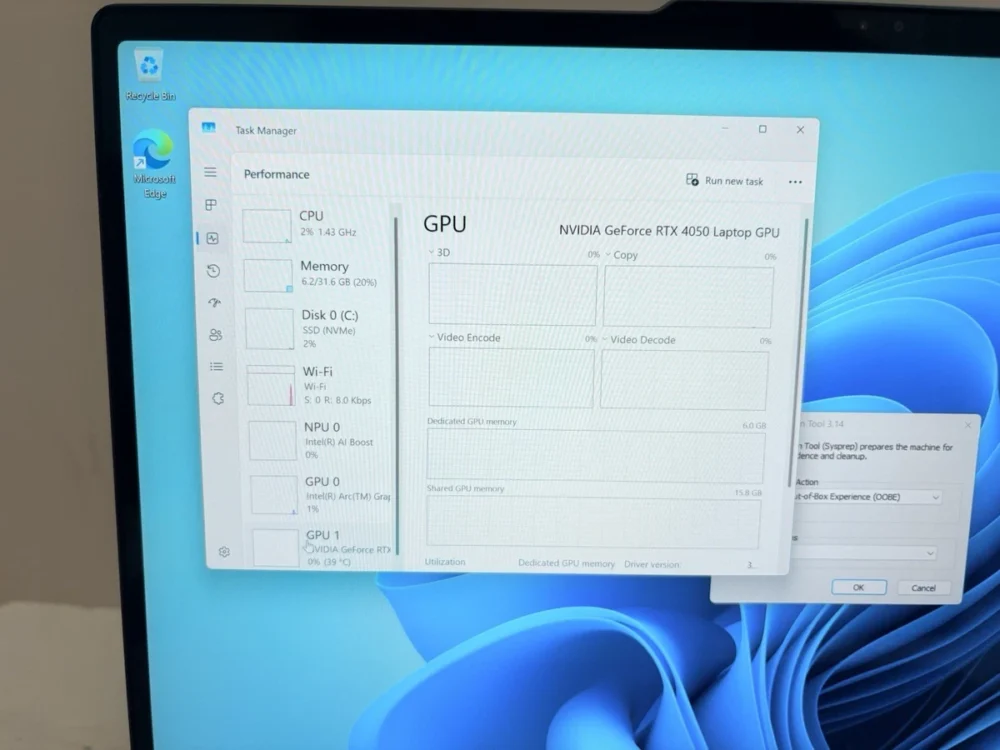Click the Driver version label
Image resolution: width=1000 pixels, height=750 pixels.
click(x=652, y=564)
